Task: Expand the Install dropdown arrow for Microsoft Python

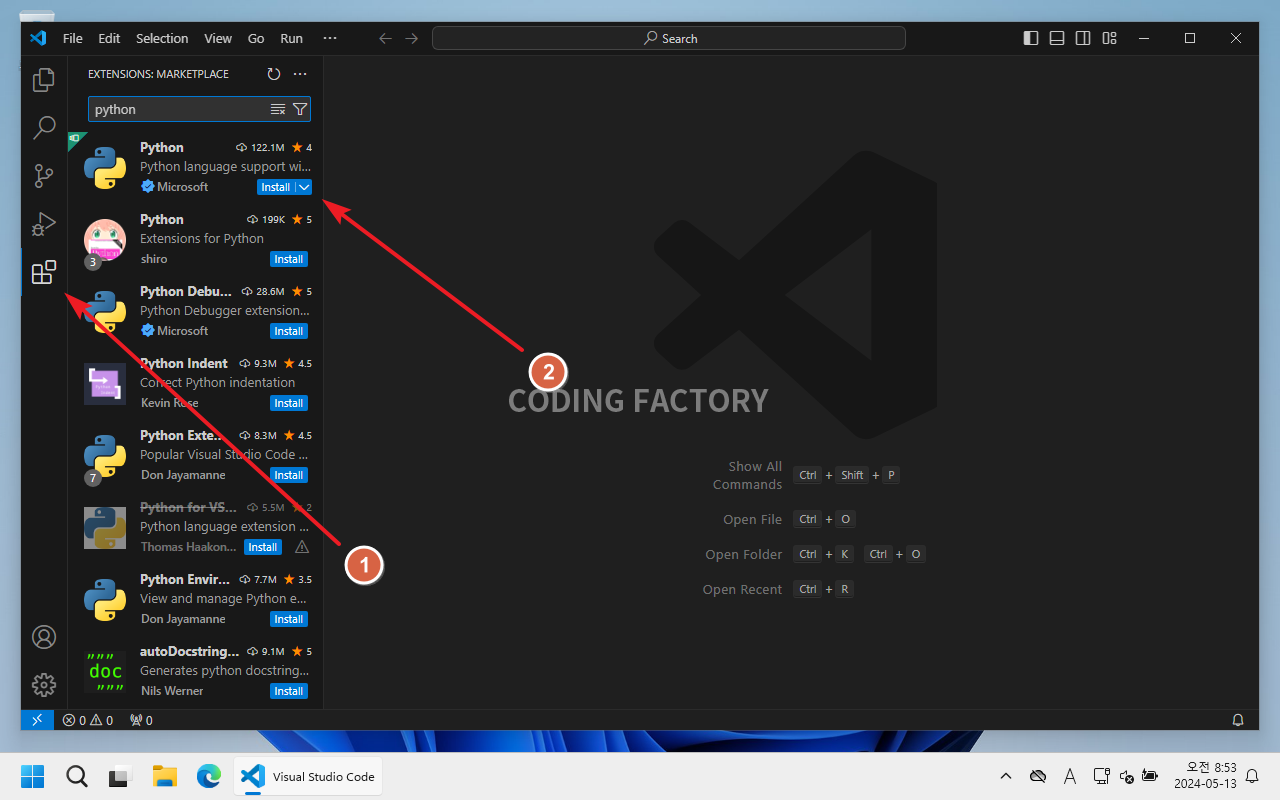Action: tap(305, 187)
